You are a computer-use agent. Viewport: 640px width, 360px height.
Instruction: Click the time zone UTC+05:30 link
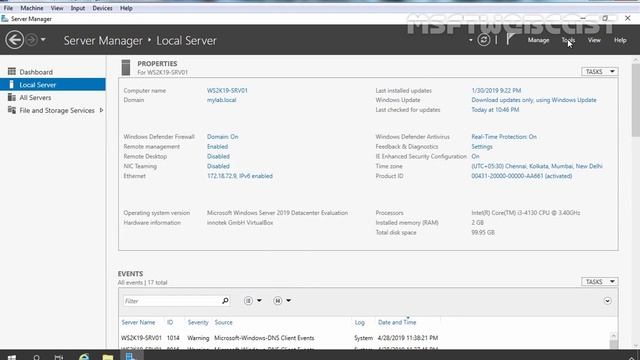(537, 166)
